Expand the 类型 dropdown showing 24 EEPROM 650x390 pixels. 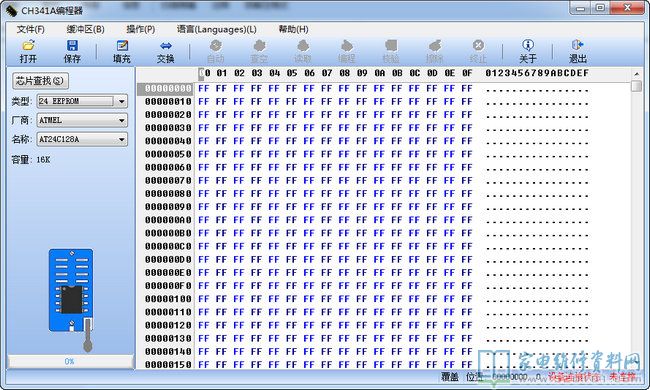point(121,101)
